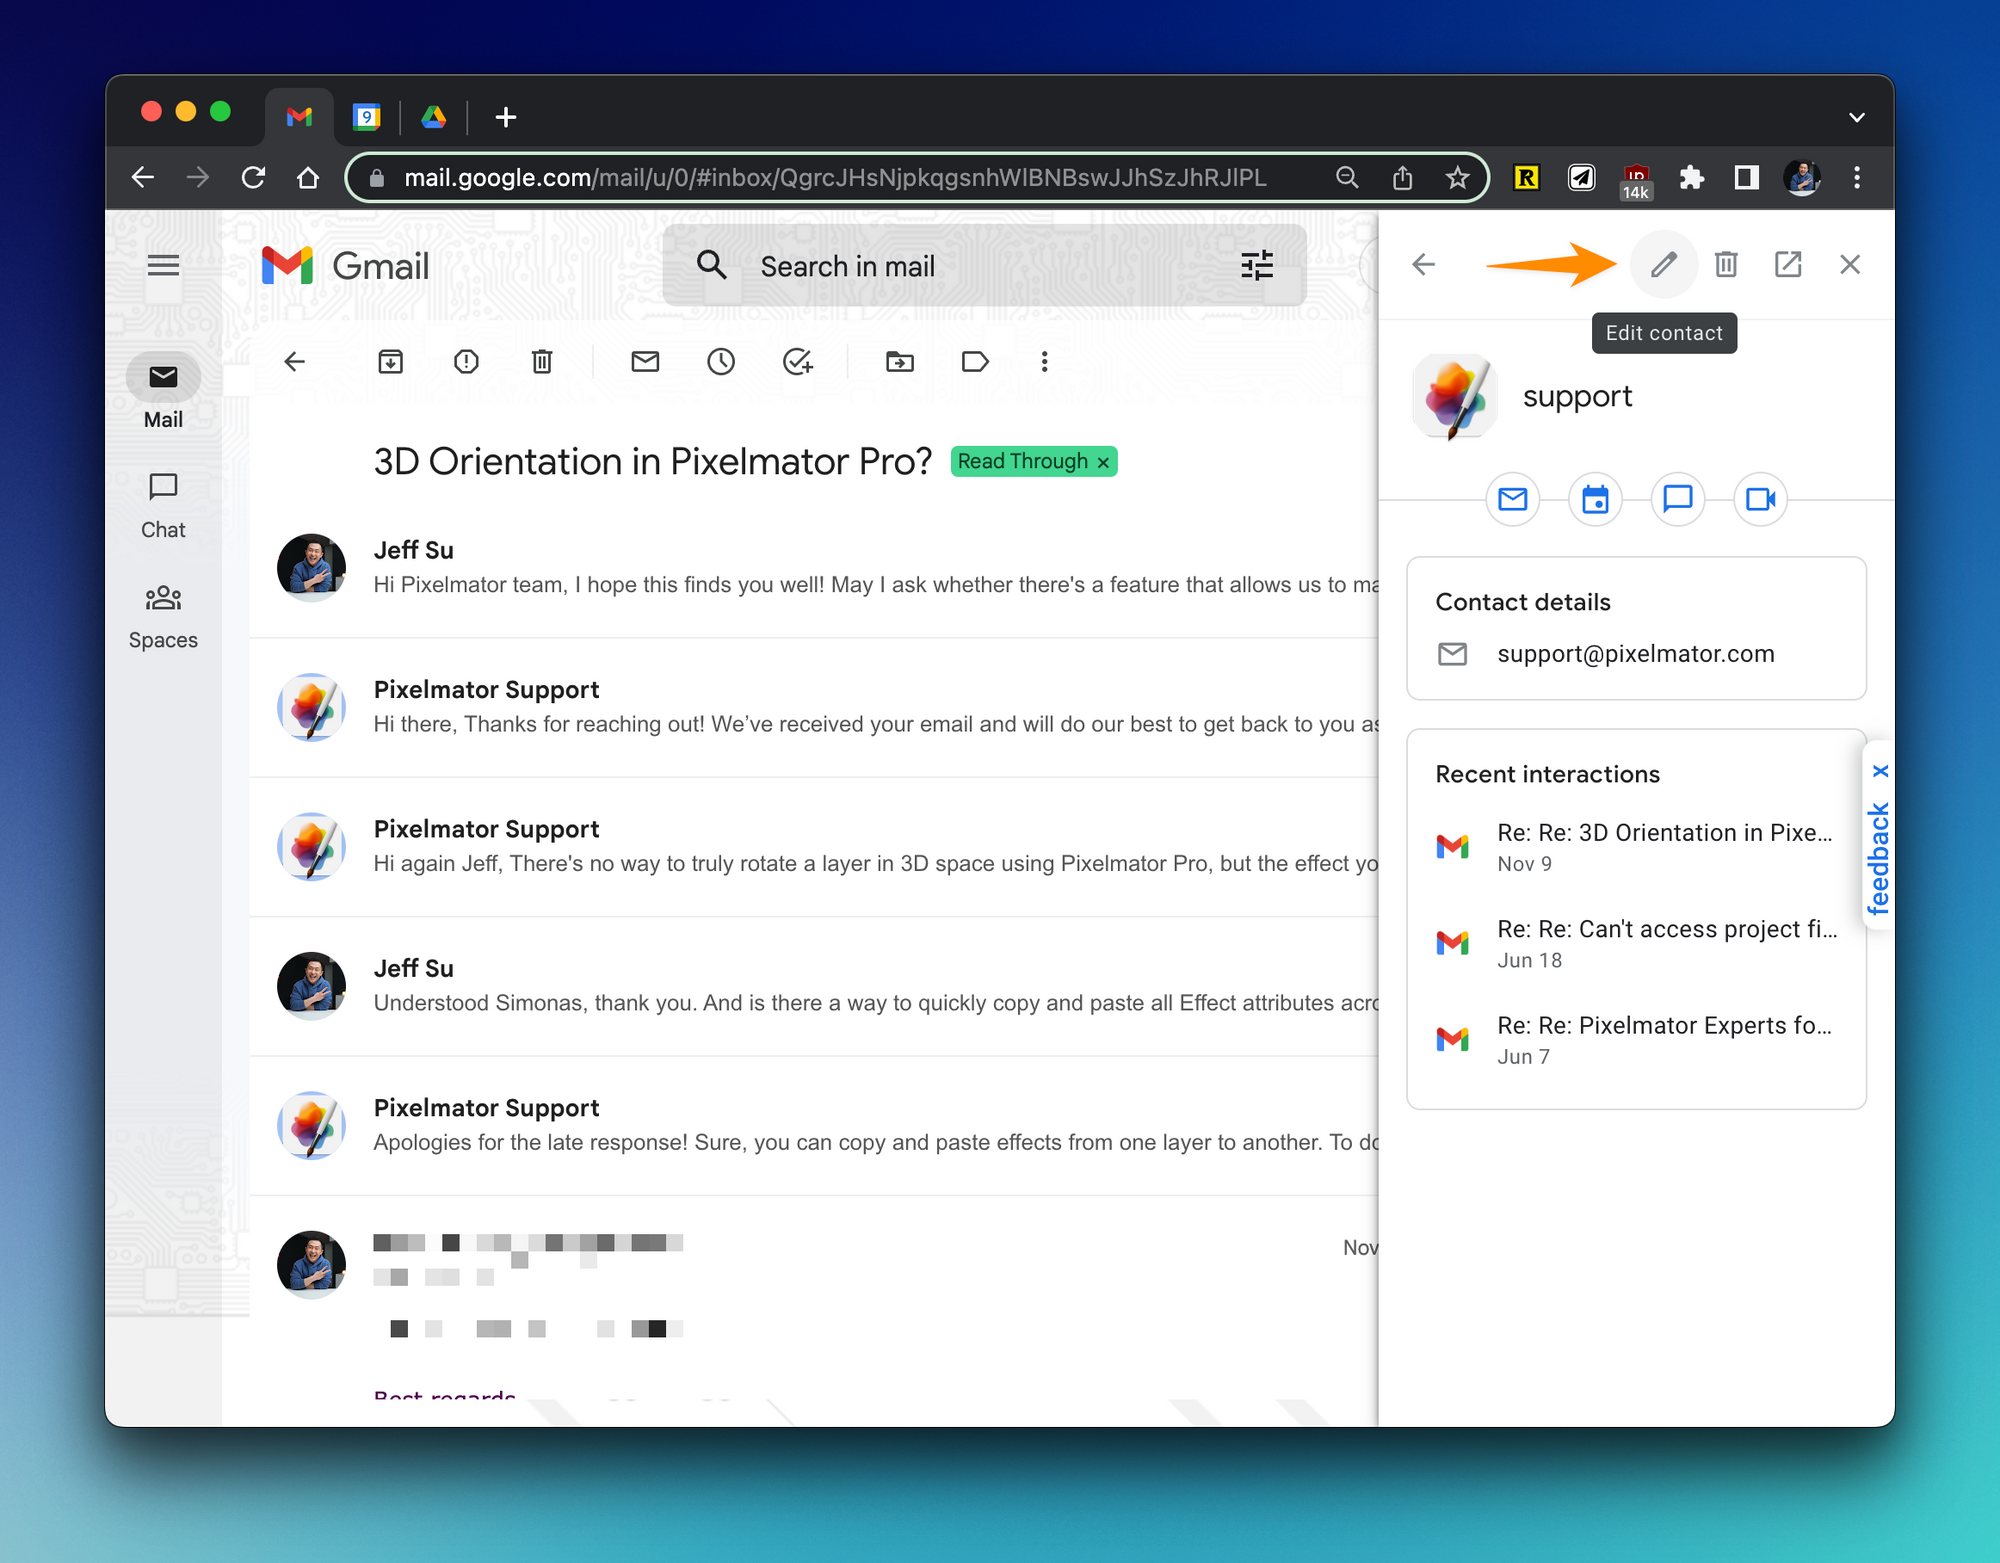Delete the conversation with toolbar trash icon
Viewport: 2000px width, 1563px height.
click(542, 362)
